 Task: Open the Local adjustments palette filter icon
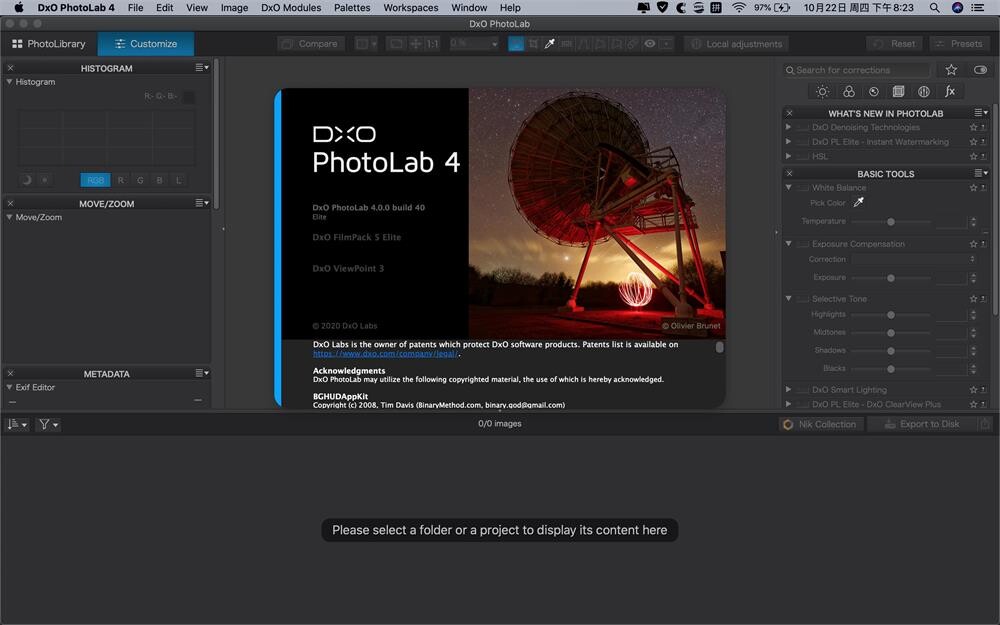click(x=923, y=92)
